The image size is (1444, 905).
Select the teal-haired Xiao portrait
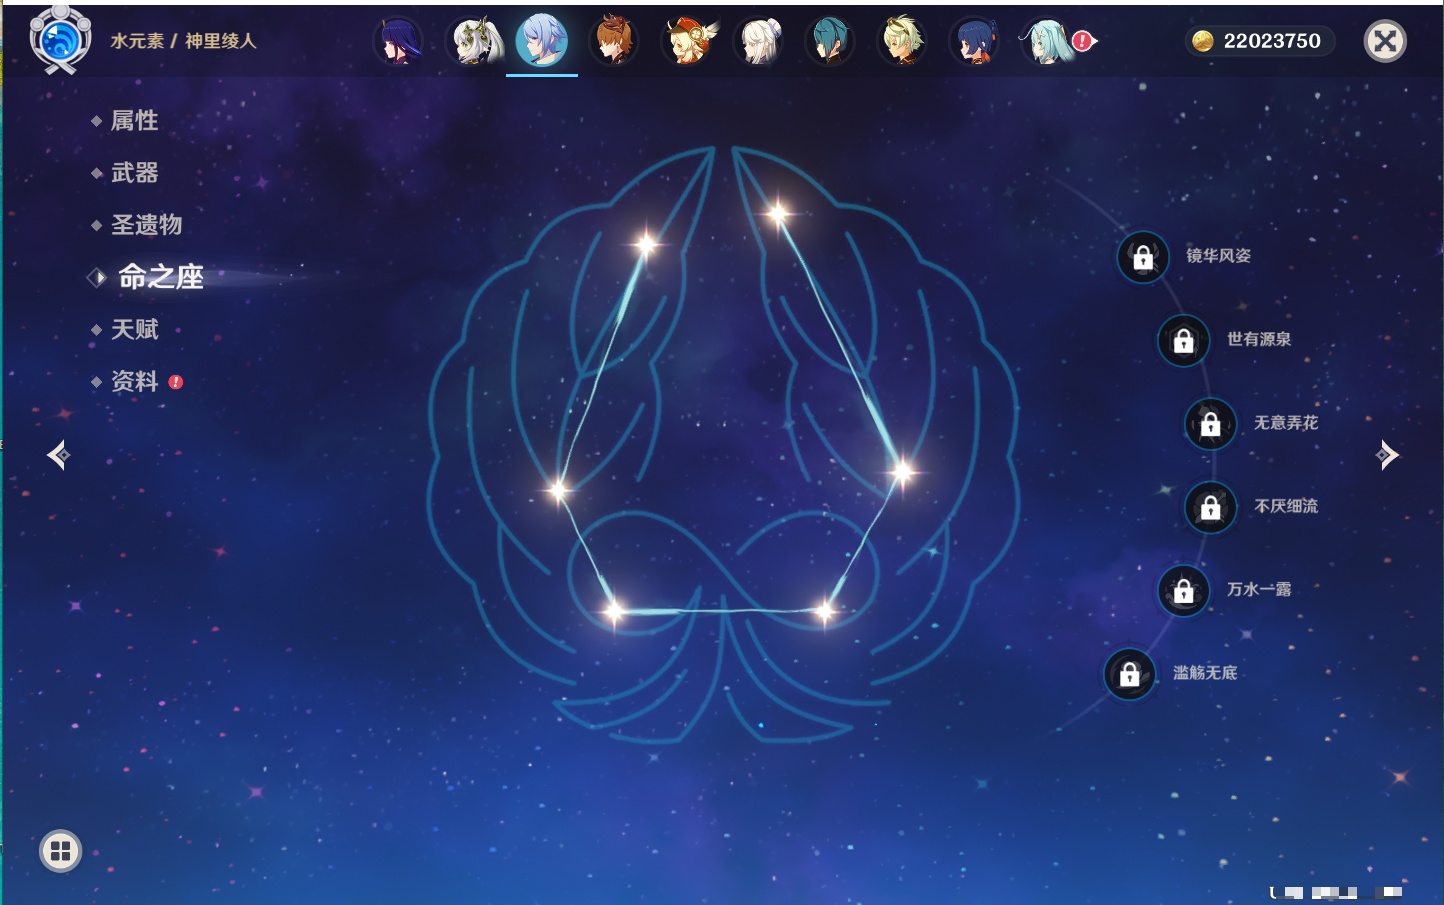830,41
